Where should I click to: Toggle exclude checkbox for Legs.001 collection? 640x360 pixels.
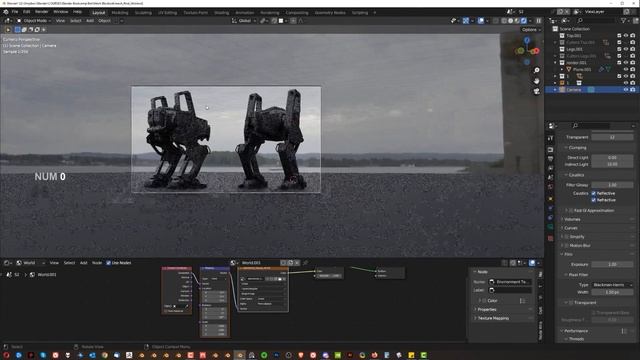[x=619, y=49]
